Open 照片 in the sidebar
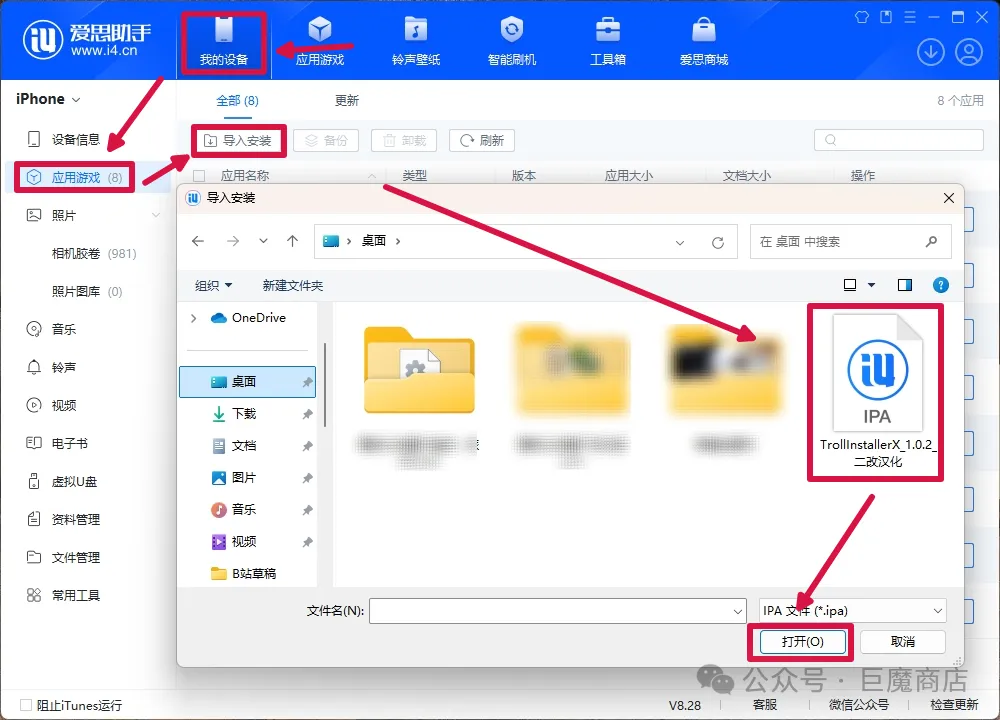The width and height of the screenshot is (1000, 720). [64, 216]
